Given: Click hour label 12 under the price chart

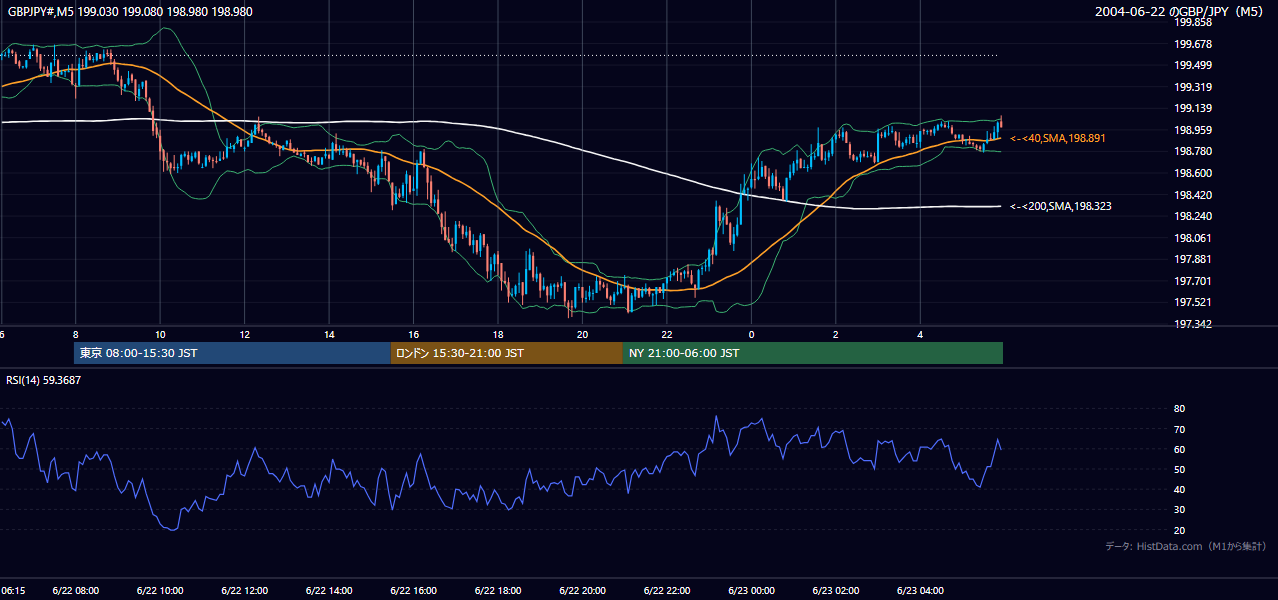Looking at the screenshot, I should point(244,334).
